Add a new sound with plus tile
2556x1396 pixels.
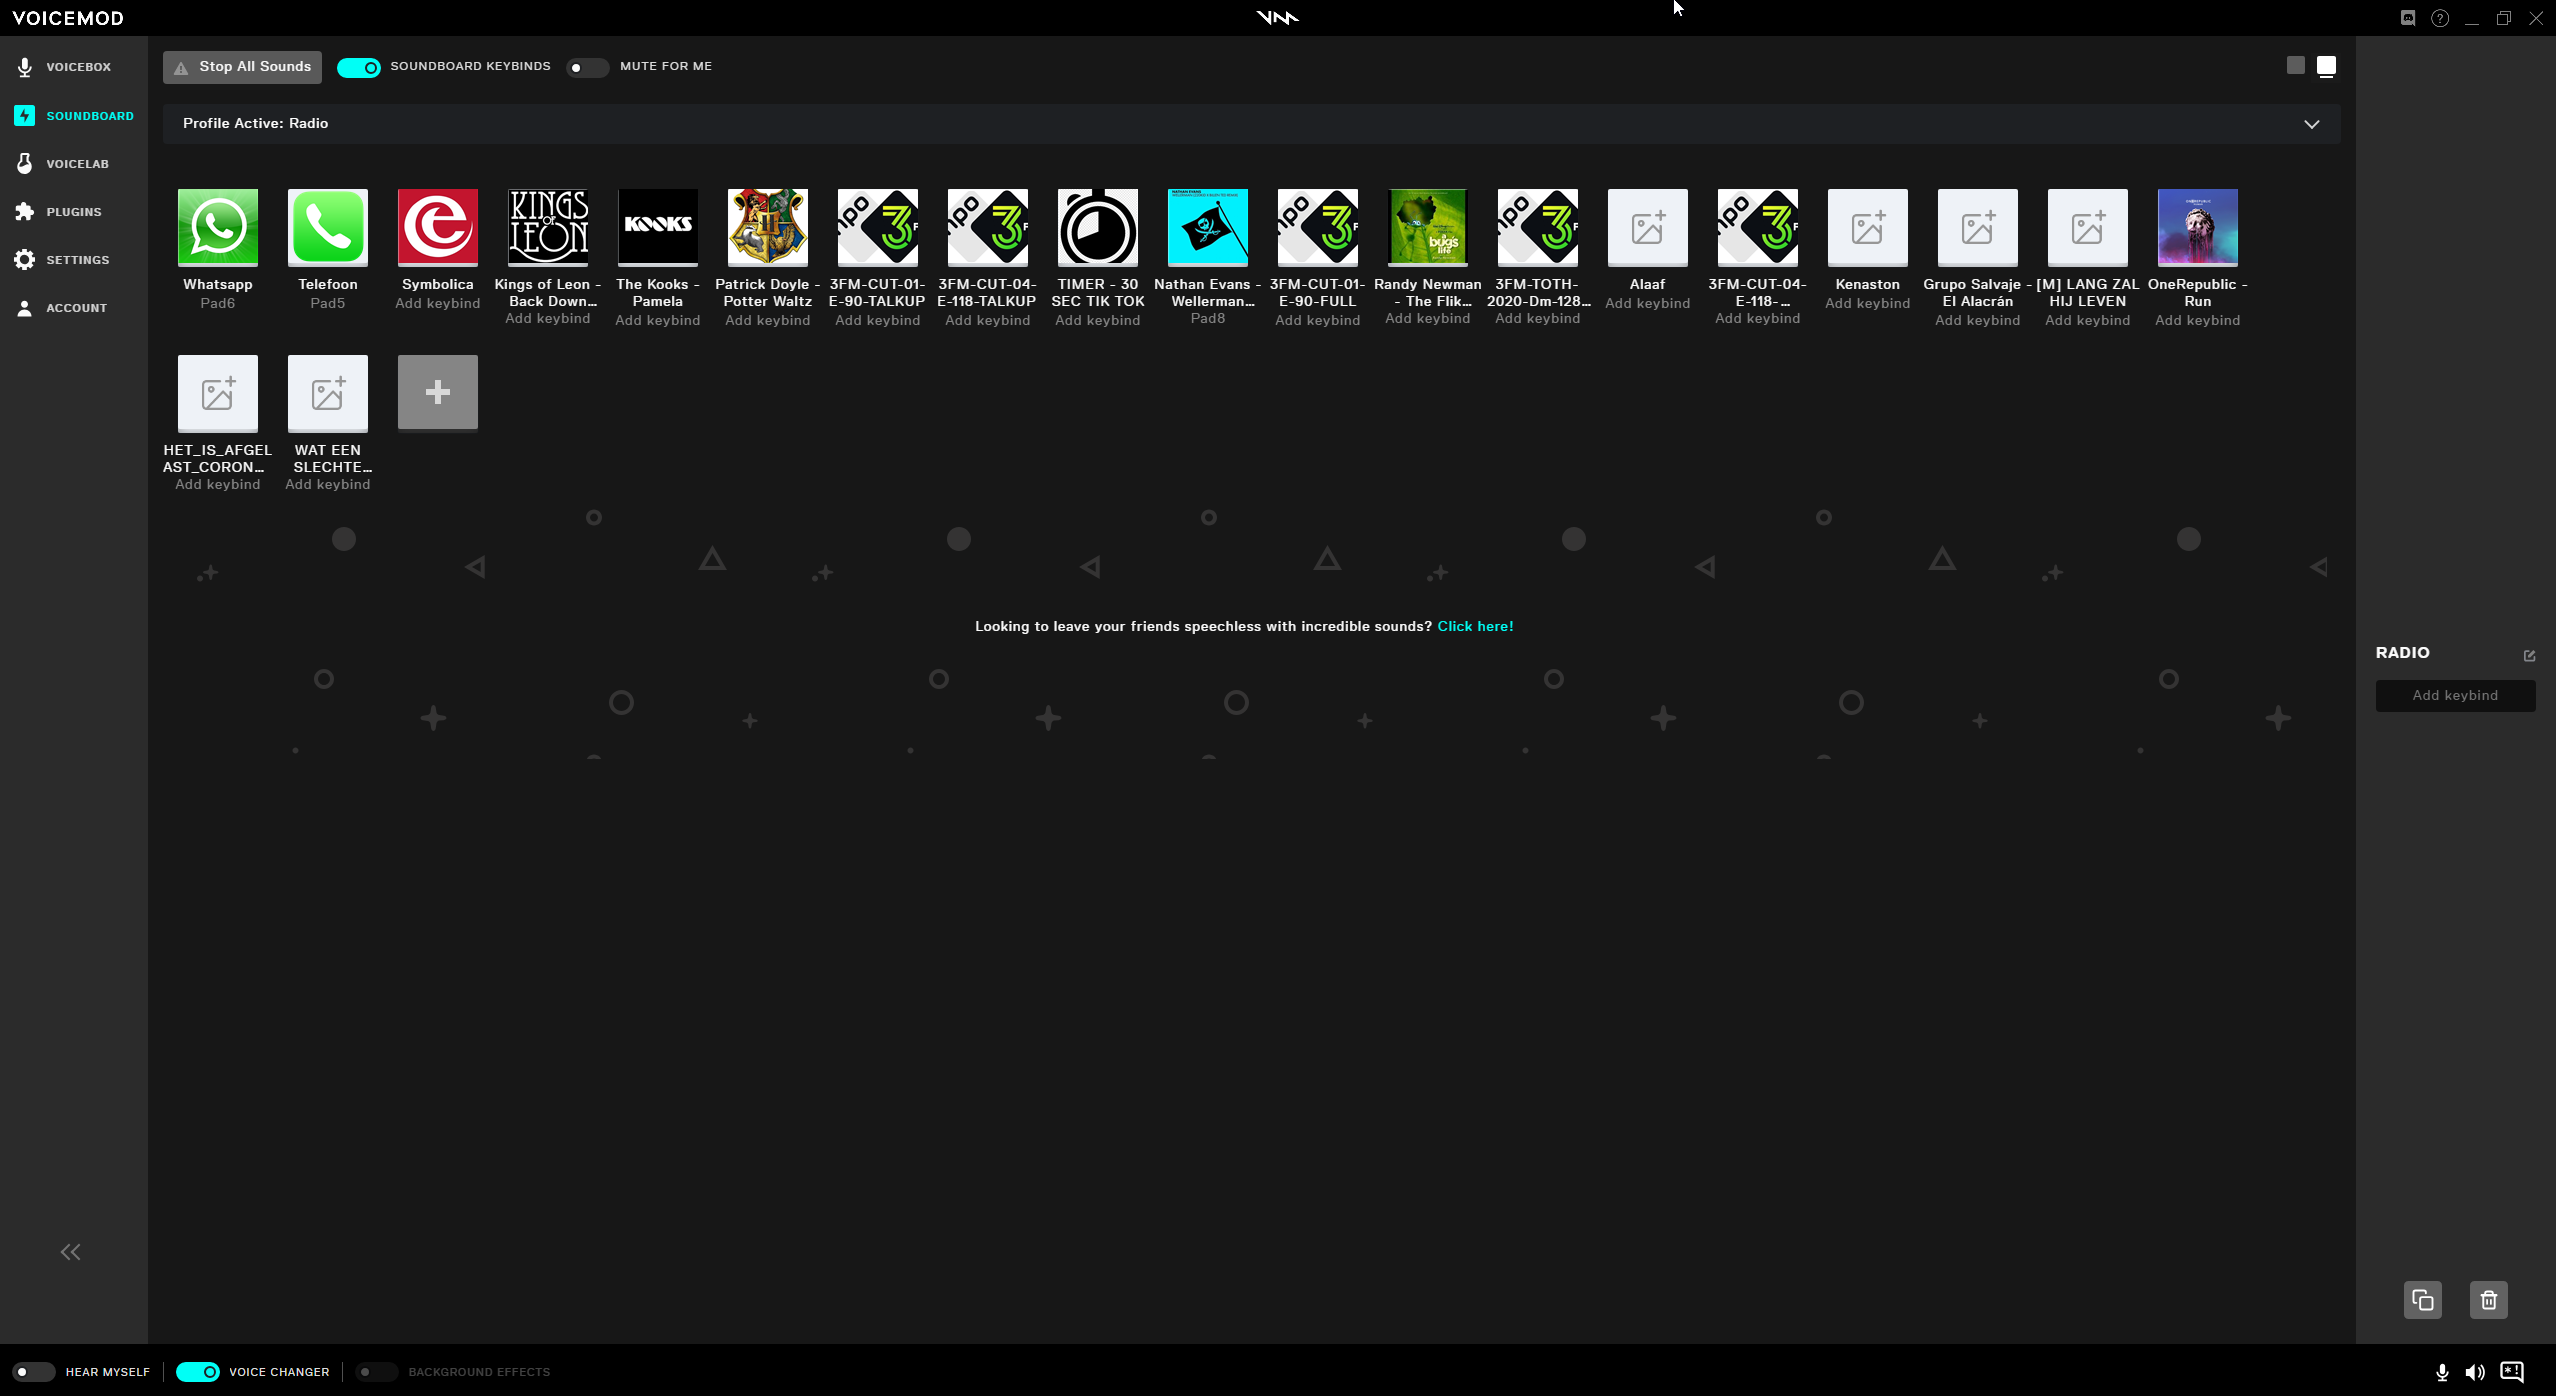(437, 392)
